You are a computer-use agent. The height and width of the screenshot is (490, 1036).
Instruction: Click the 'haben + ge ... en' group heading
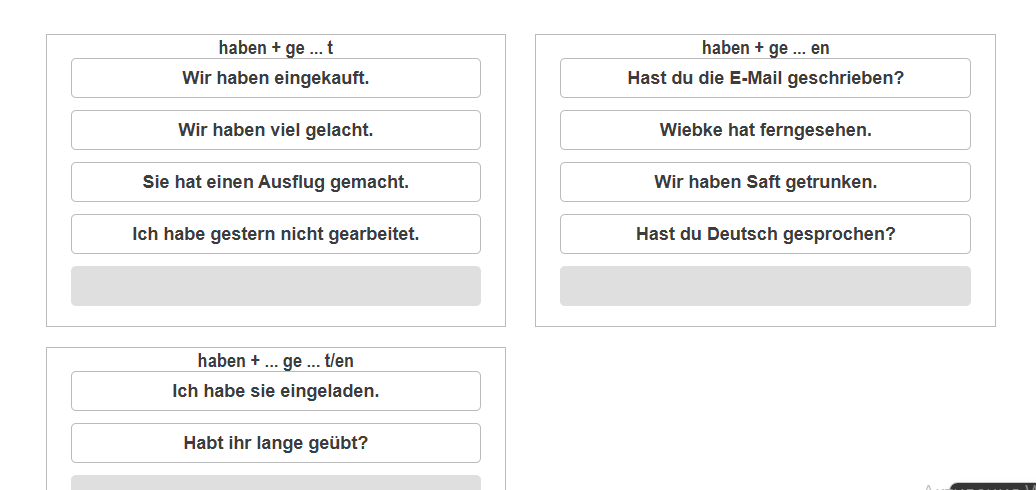pos(765,48)
